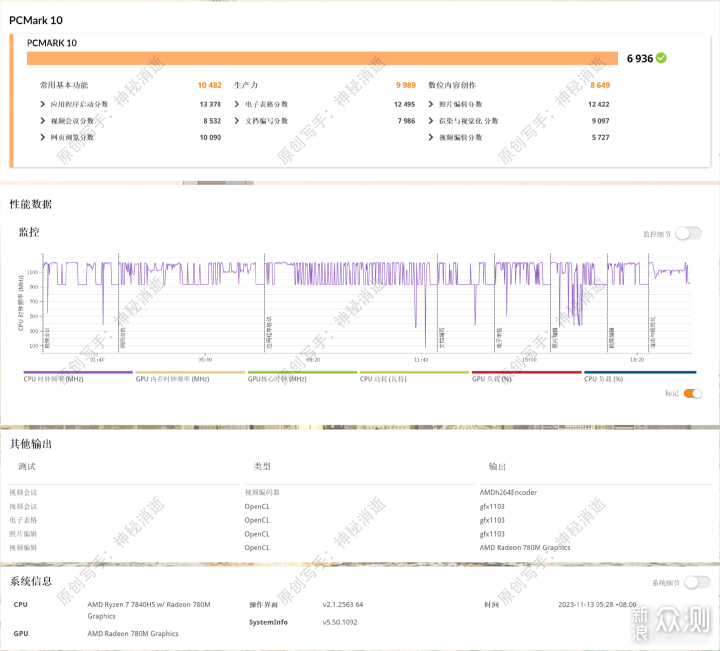The width and height of the screenshot is (720, 651).
Task: Click the 常用基本功能 group label
Action: pyautogui.click(x=64, y=85)
